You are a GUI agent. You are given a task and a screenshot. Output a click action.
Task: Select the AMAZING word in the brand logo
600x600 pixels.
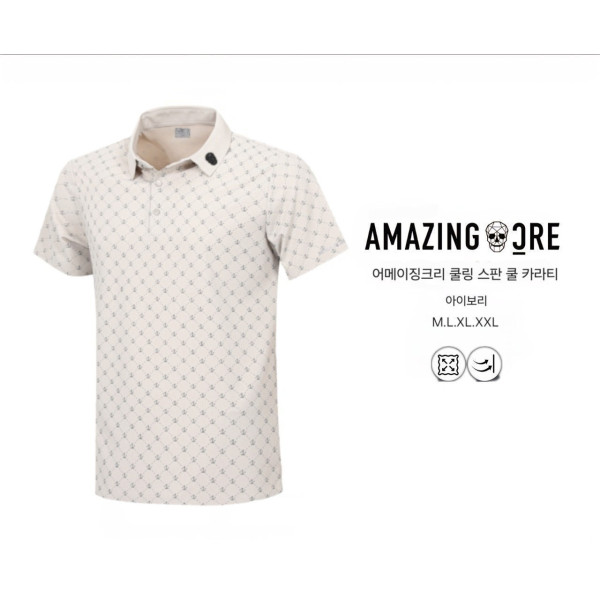(x=422, y=237)
